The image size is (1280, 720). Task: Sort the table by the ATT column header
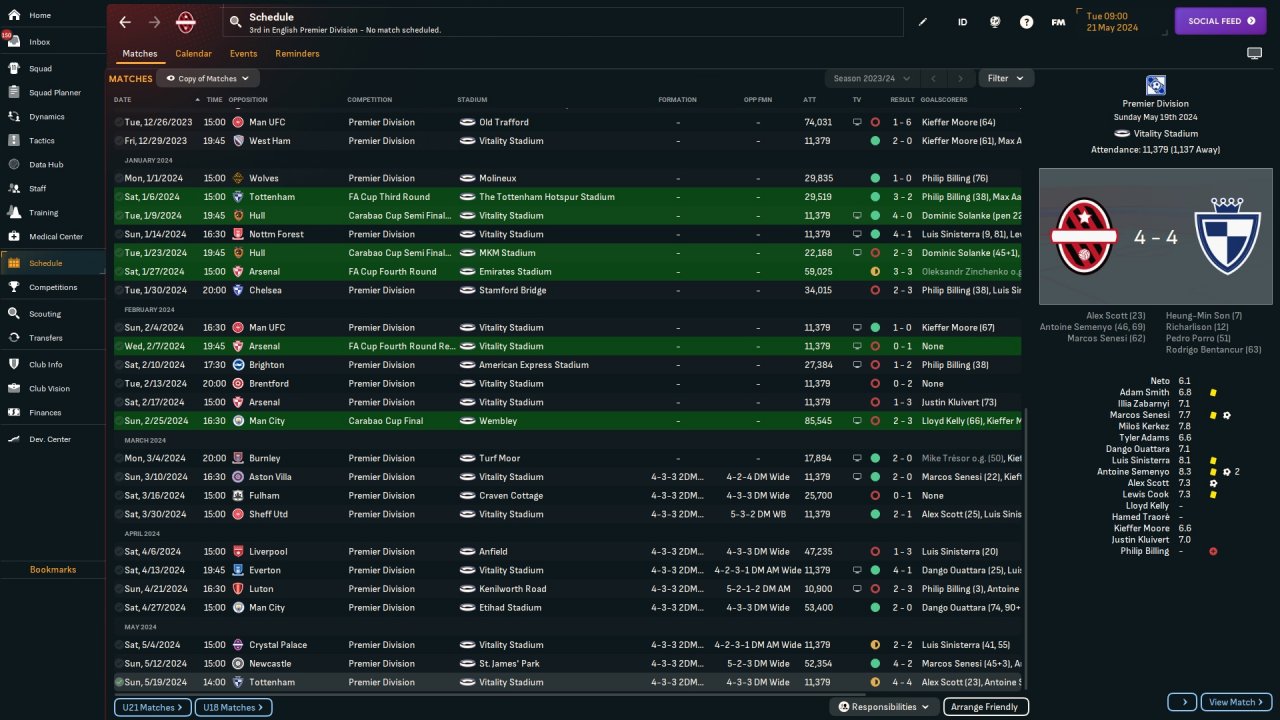[809, 100]
